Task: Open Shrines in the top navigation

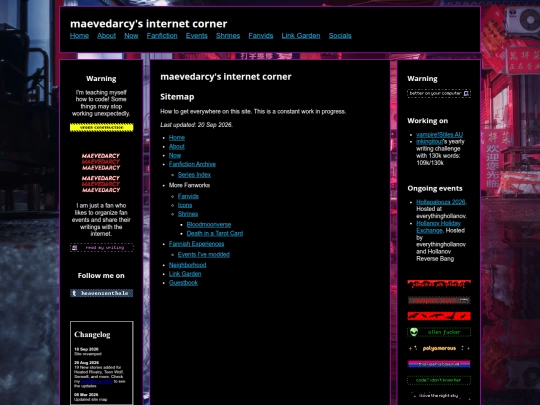Action: [228, 36]
